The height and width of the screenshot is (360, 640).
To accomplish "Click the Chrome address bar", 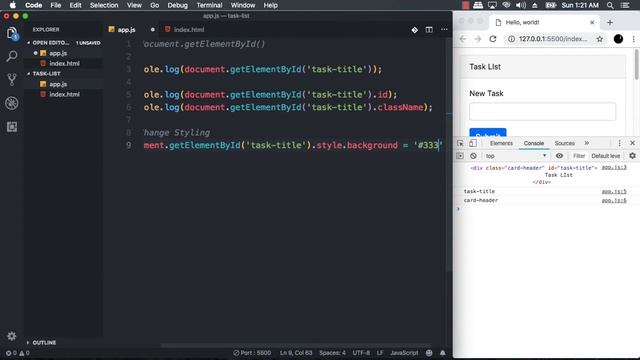I will pos(553,39).
